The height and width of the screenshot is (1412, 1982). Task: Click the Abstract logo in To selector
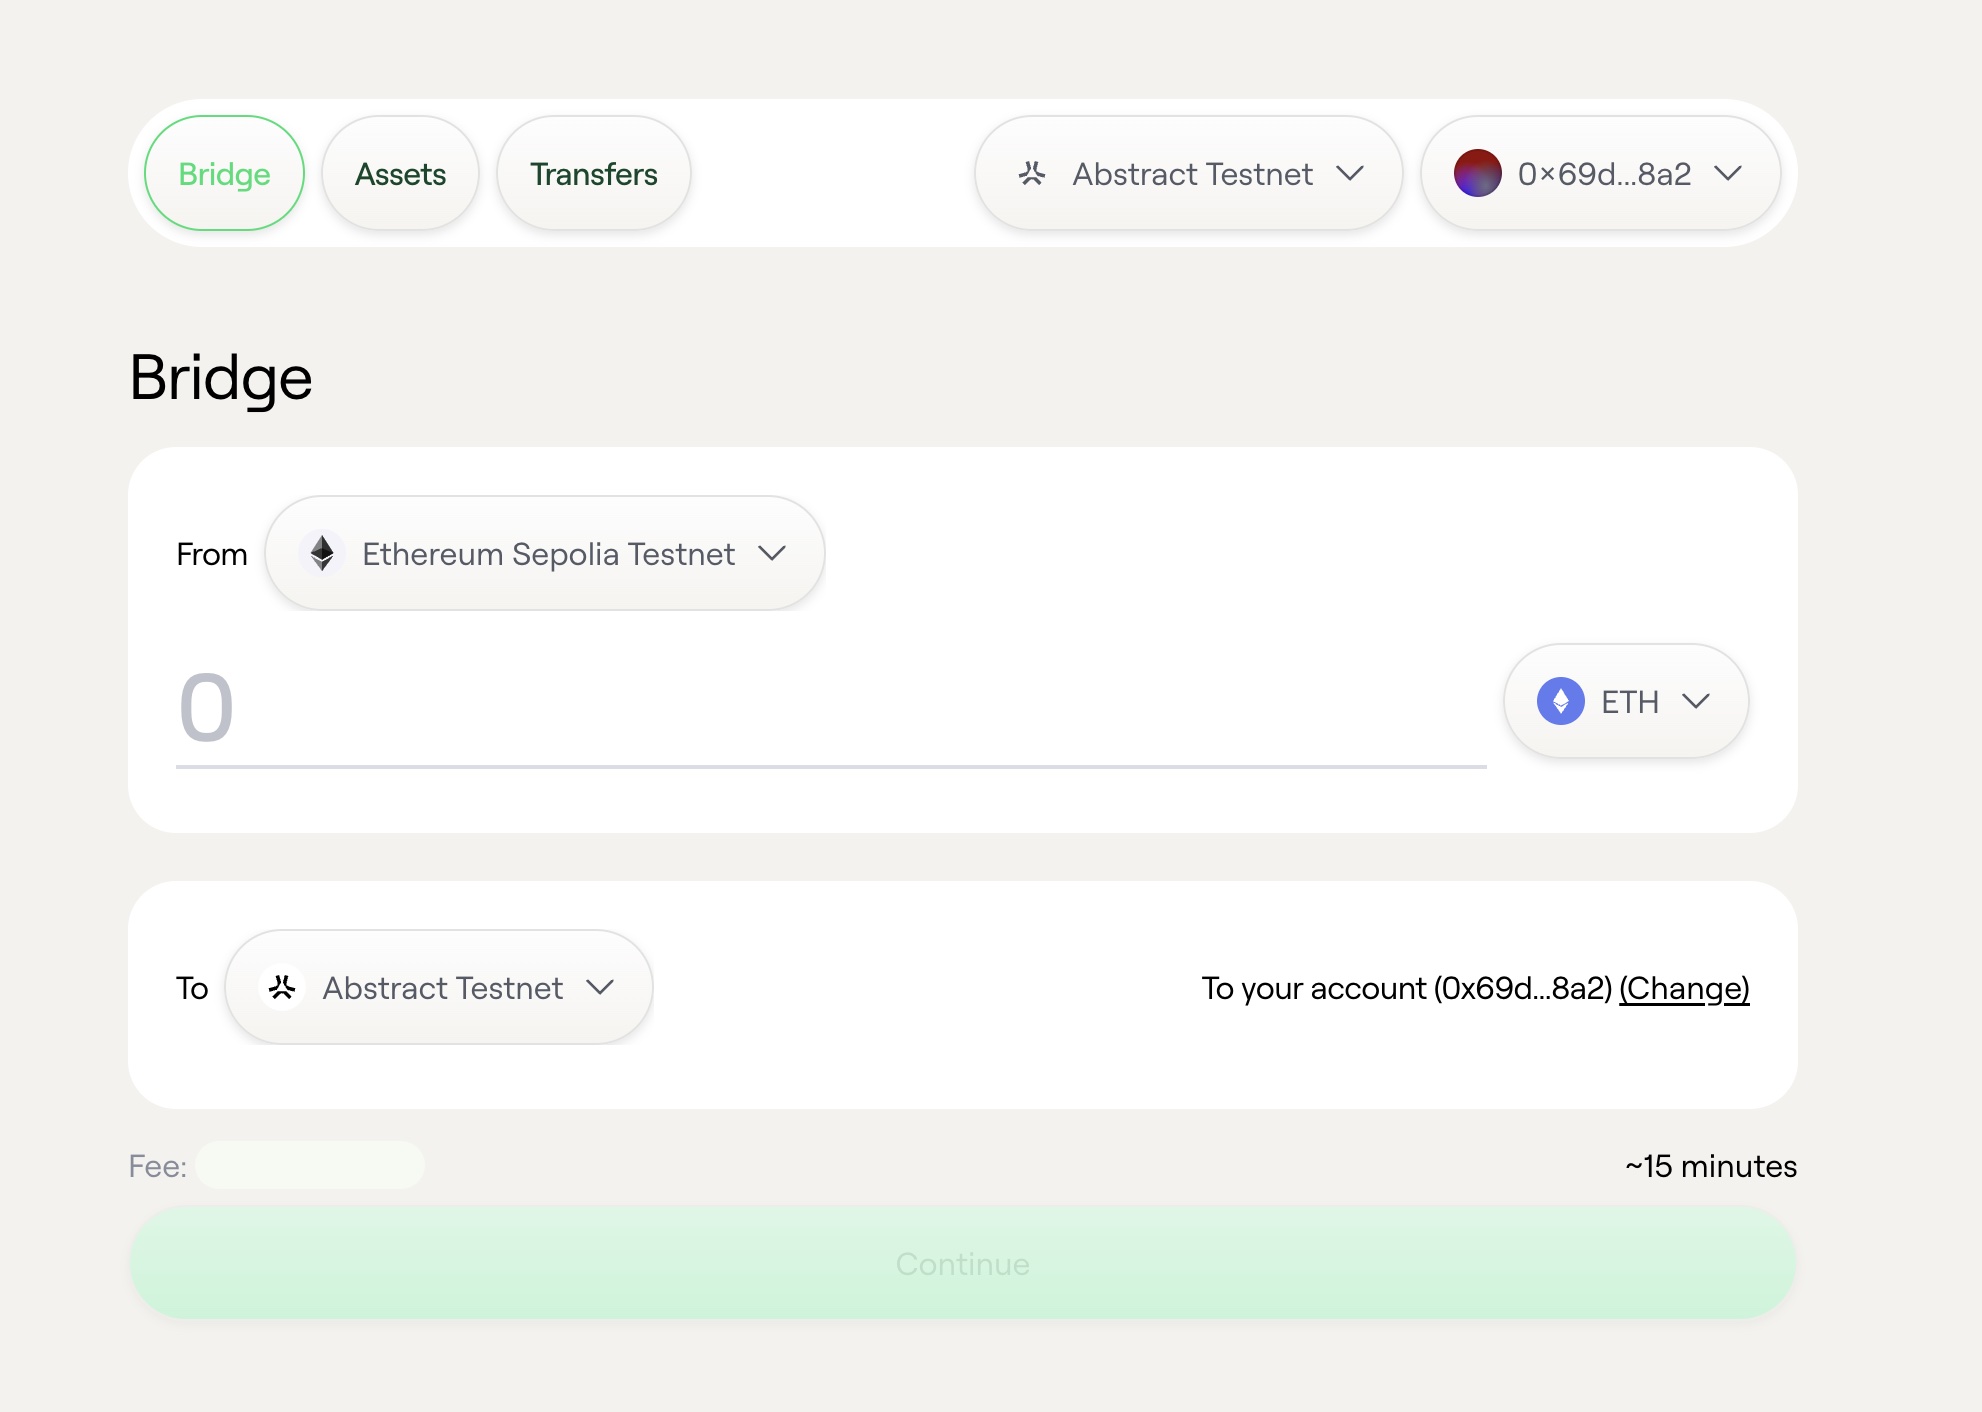pyautogui.click(x=282, y=987)
